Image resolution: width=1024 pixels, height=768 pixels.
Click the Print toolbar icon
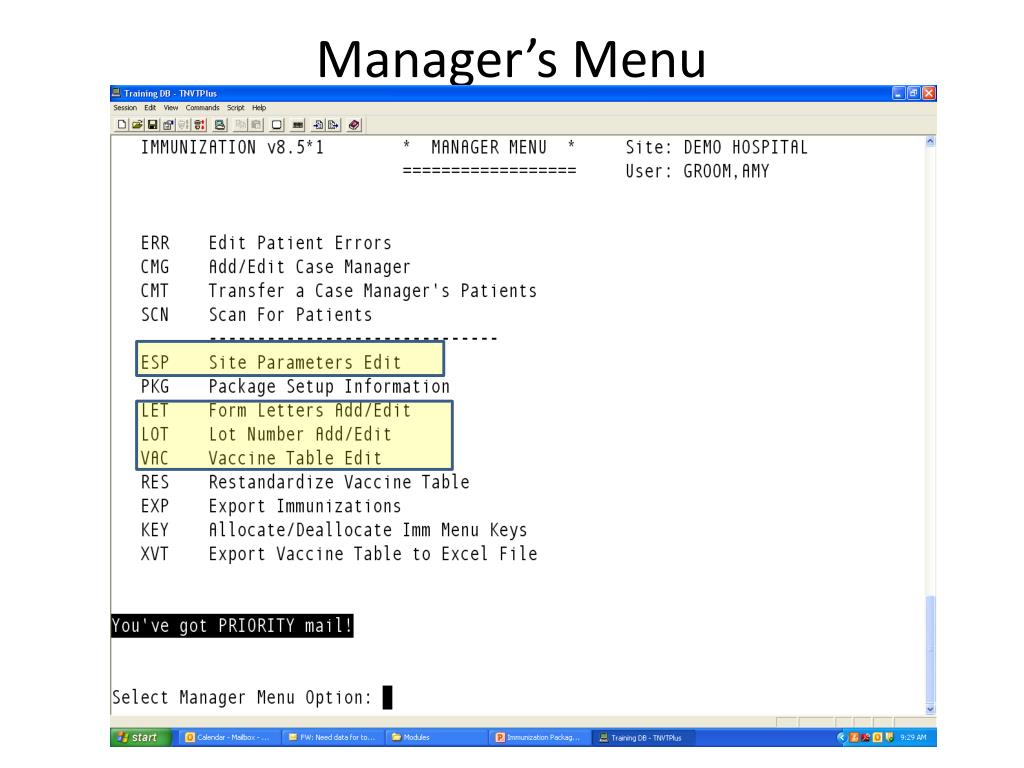[220, 125]
